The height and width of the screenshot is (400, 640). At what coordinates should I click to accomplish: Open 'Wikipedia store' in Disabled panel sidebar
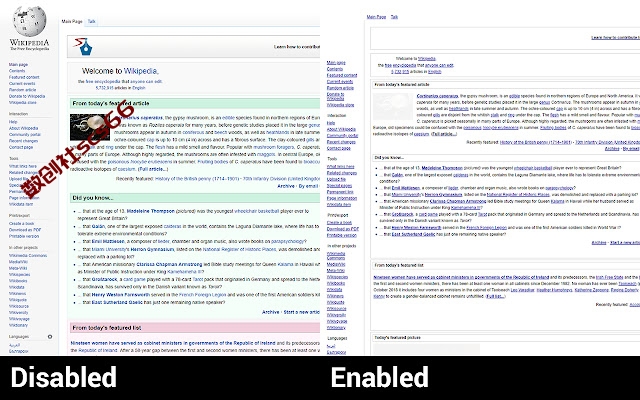[23, 102]
